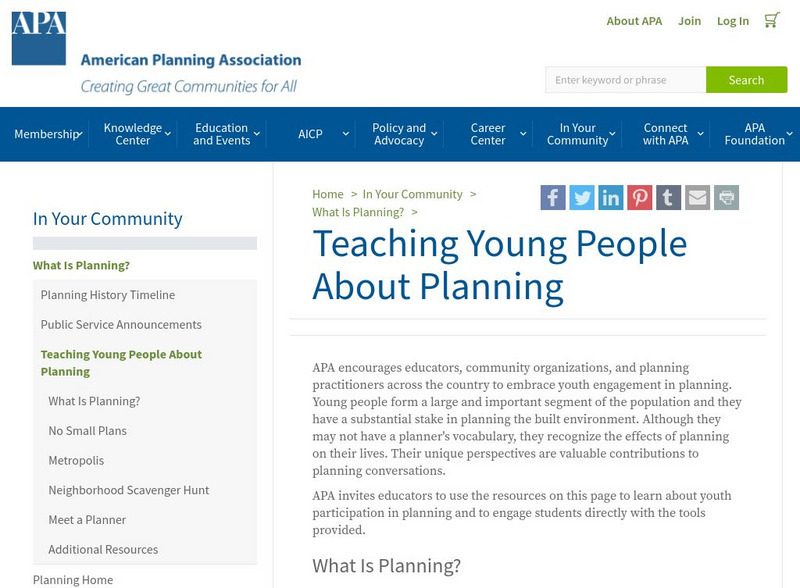
Task: Pin this page using the Pinterest icon
Action: tap(638, 197)
